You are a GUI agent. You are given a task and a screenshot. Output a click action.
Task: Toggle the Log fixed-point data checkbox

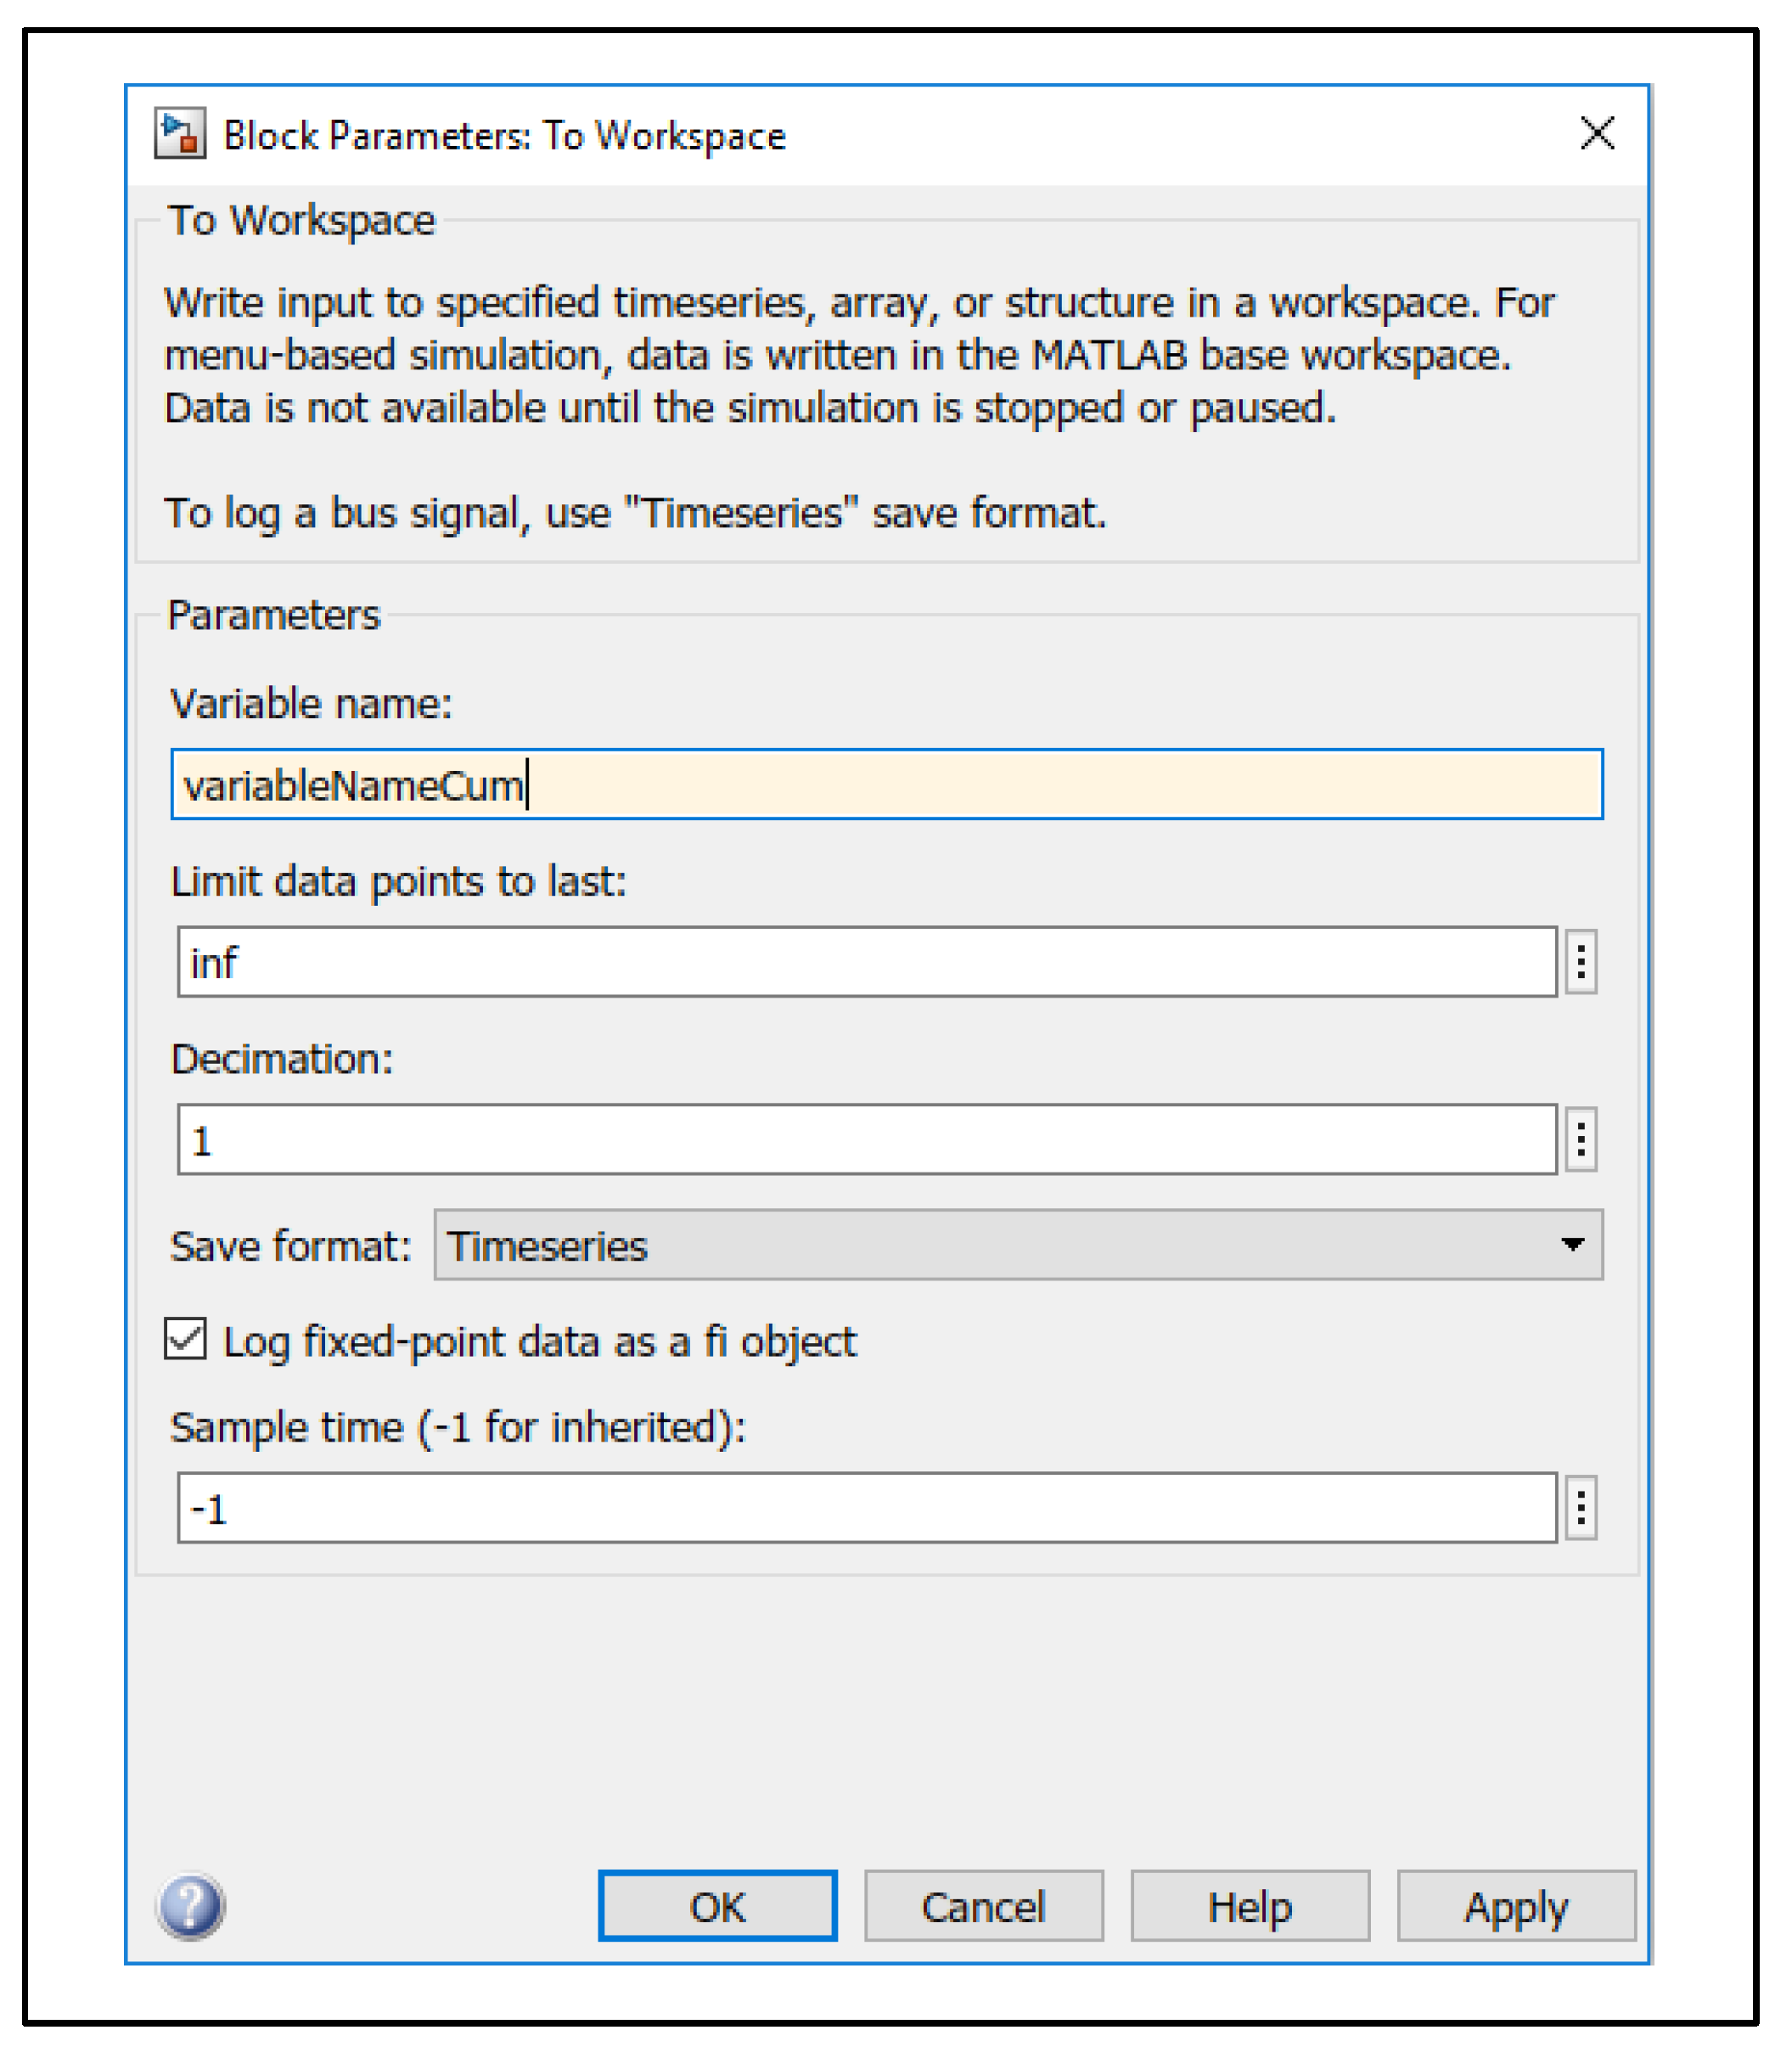(x=186, y=1339)
